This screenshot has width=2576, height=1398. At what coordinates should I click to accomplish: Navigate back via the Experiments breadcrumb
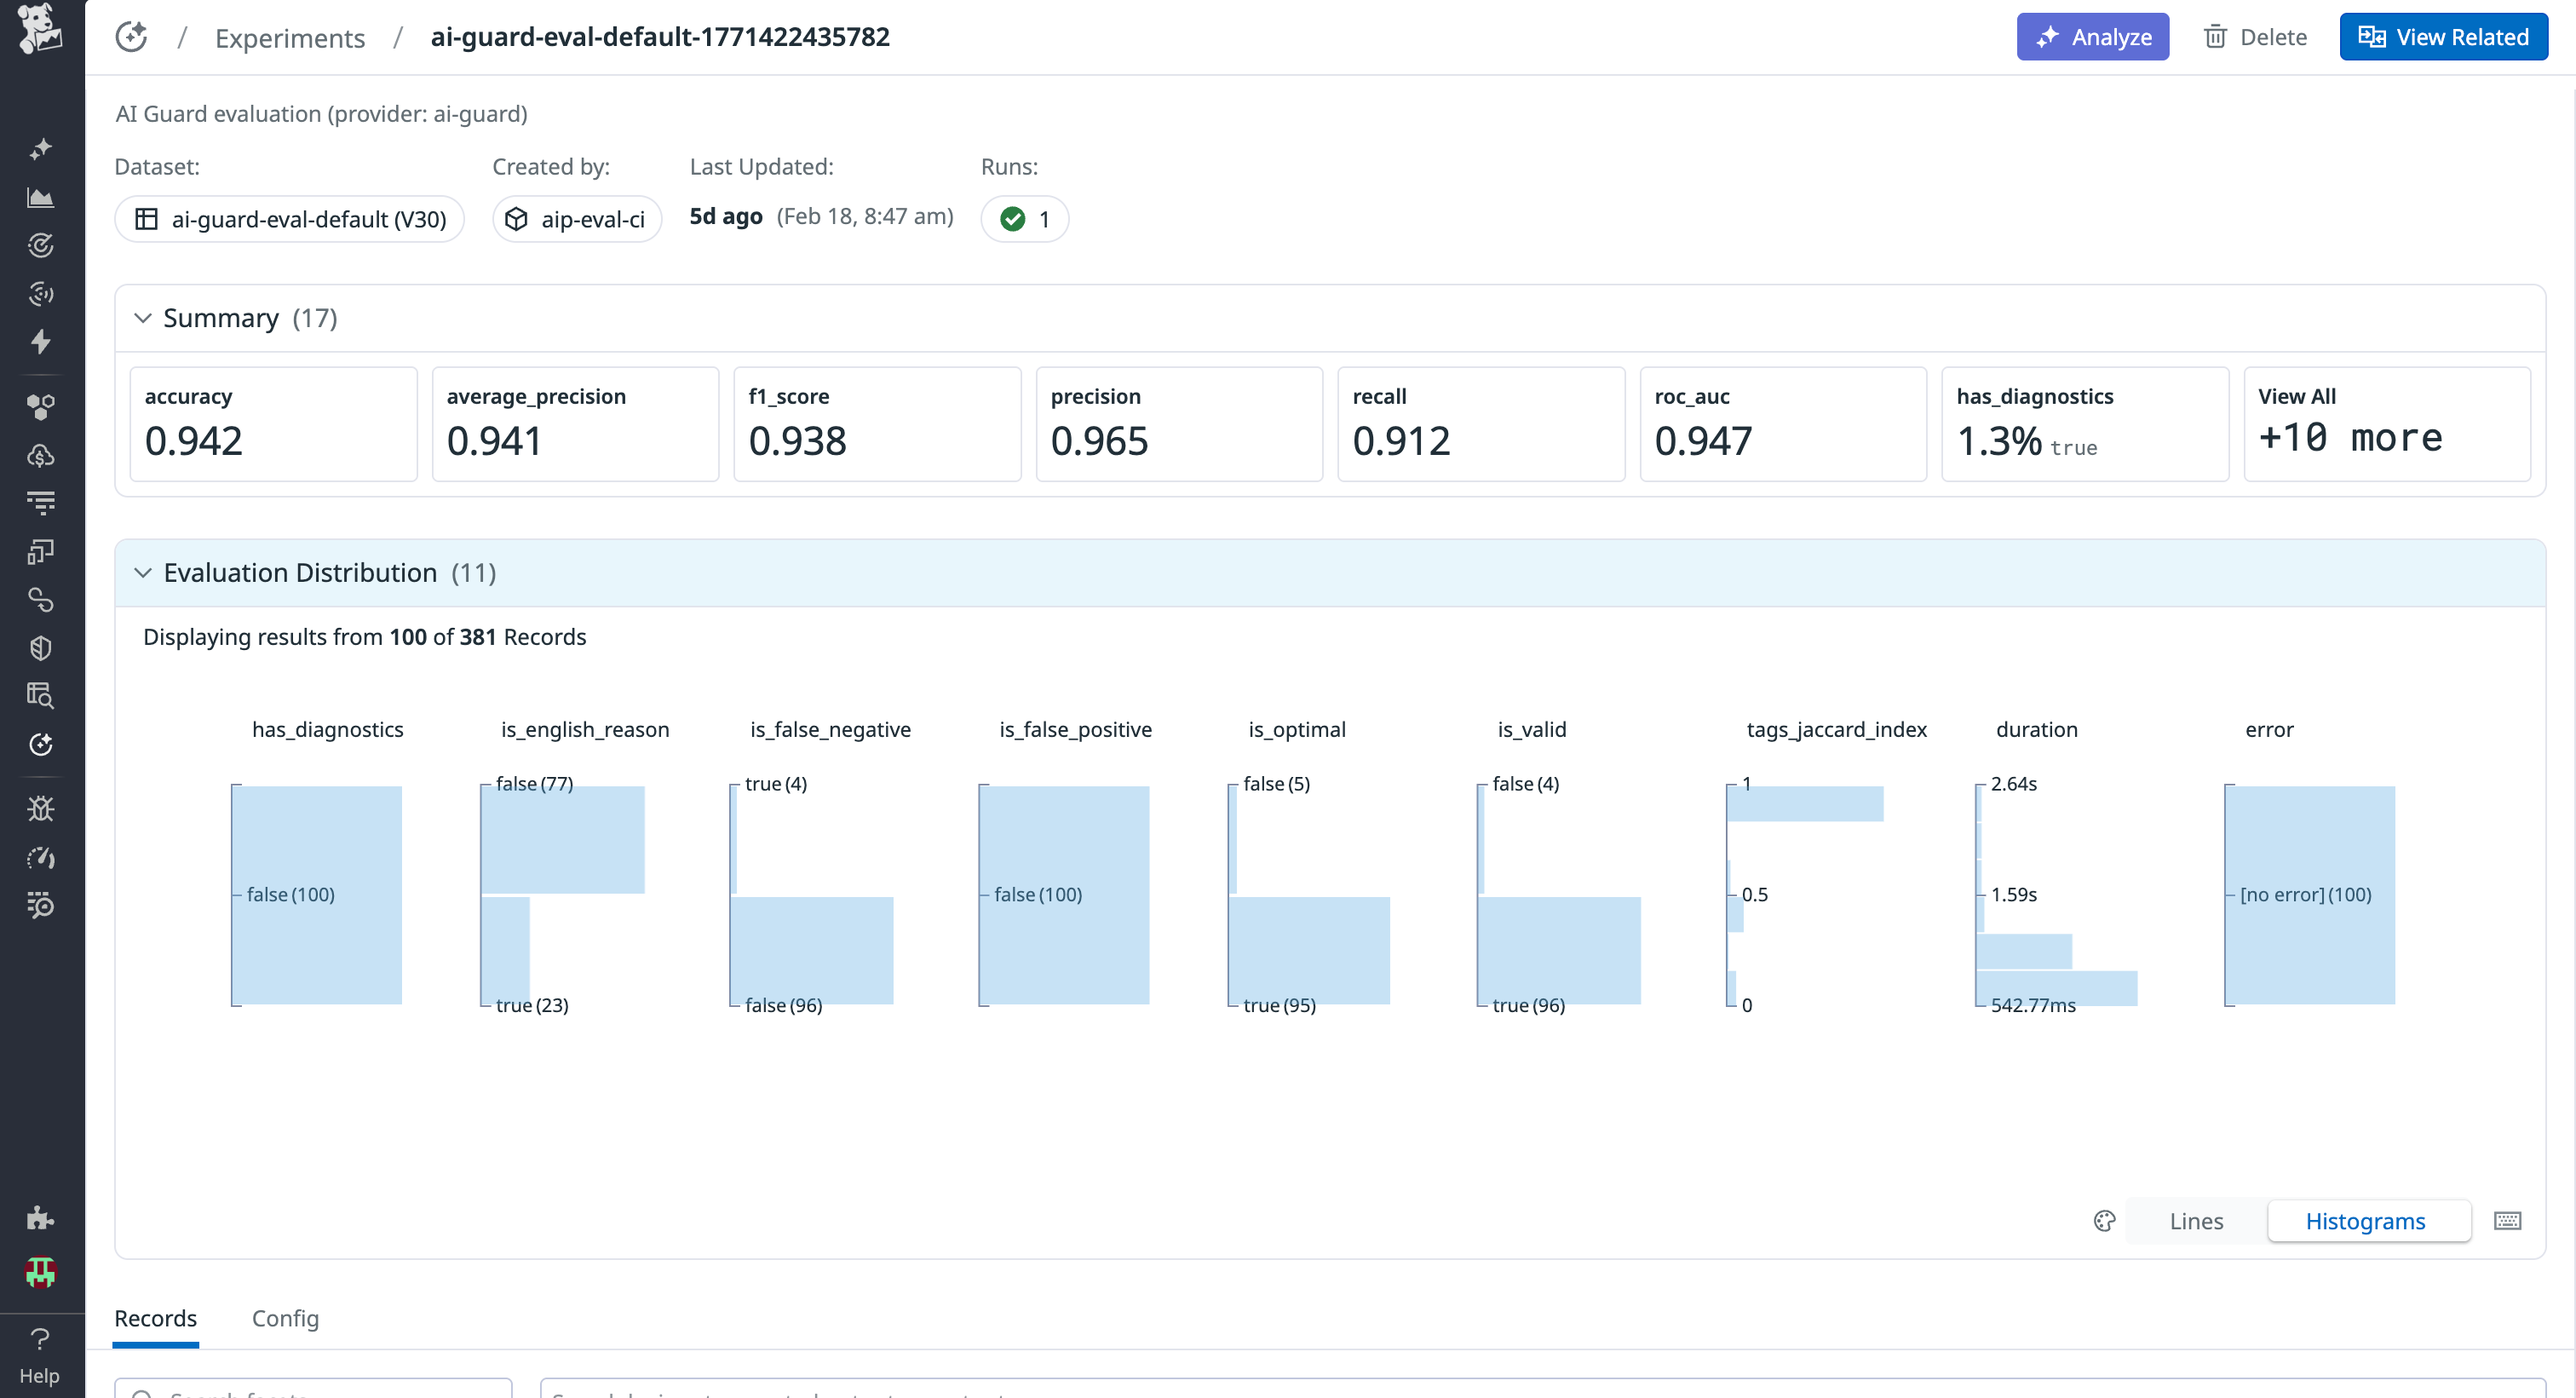click(x=289, y=37)
